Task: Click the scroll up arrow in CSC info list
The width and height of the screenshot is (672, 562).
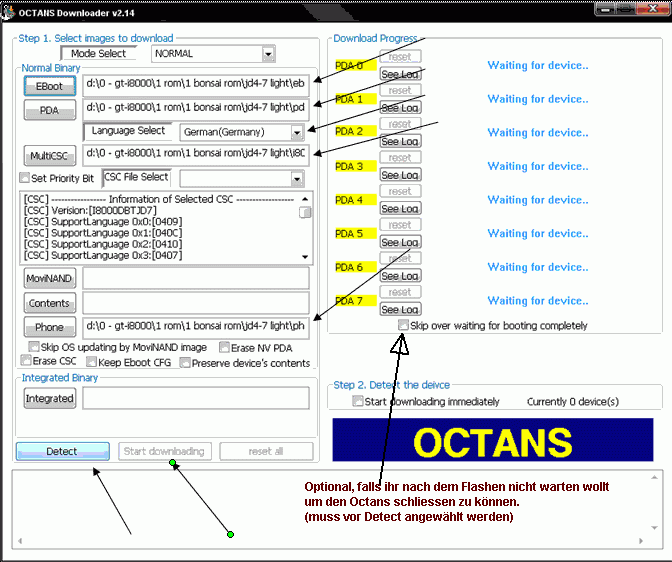Action: pyautogui.click(x=305, y=199)
